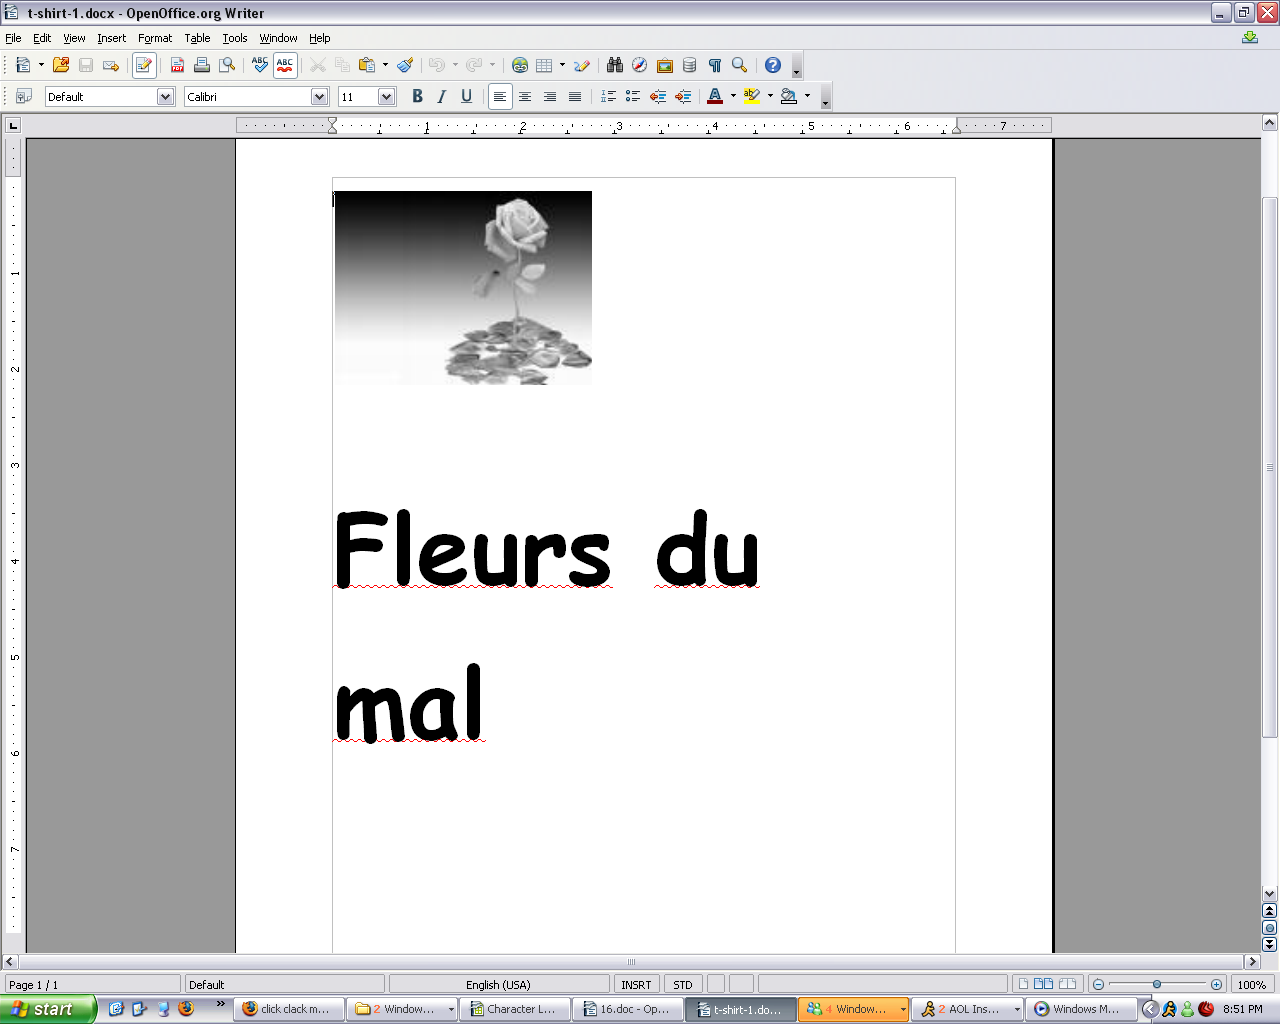Image resolution: width=1280 pixels, height=1024 pixels.
Task: Open the Table dropdown arrow
Action: pos(562,65)
